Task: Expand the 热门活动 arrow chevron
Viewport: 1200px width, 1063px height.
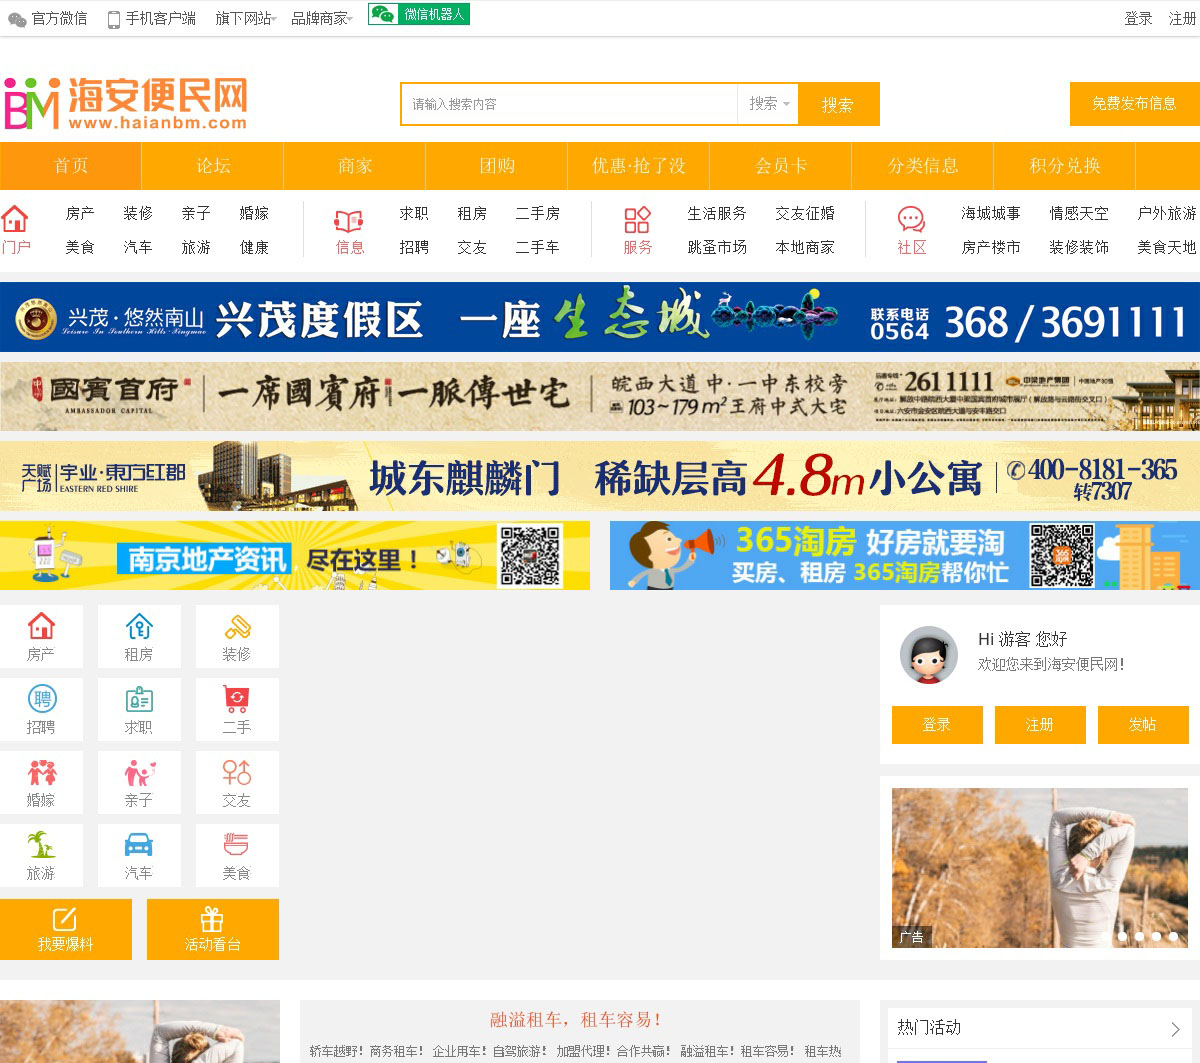Action: click(1175, 1029)
